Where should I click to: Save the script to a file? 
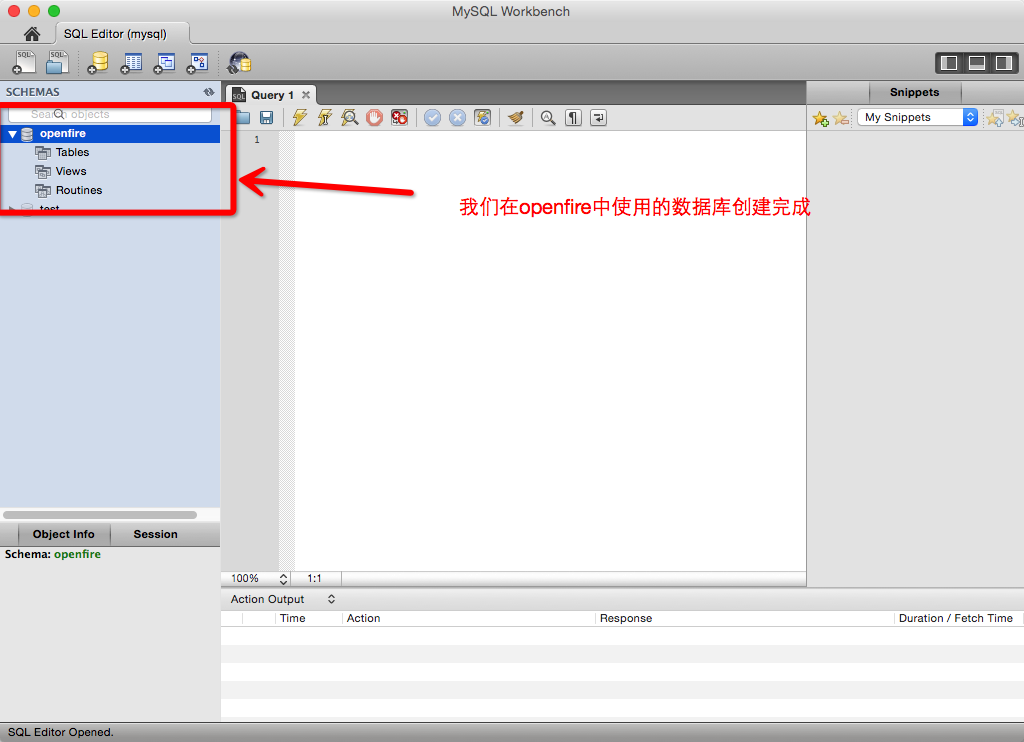click(266, 118)
